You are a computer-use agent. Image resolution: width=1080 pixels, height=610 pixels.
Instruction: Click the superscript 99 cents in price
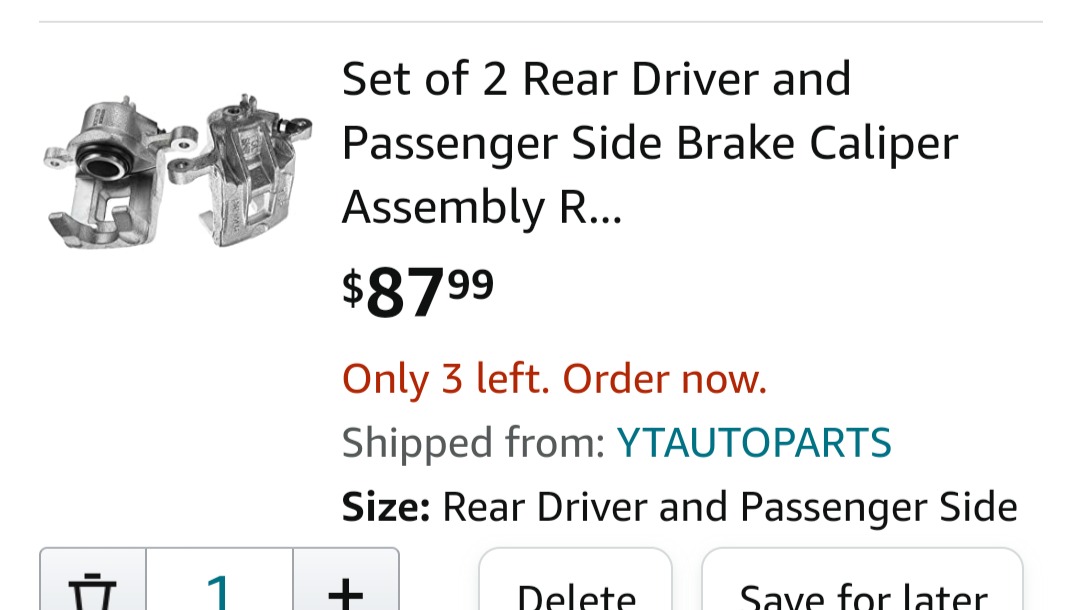click(470, 283)
